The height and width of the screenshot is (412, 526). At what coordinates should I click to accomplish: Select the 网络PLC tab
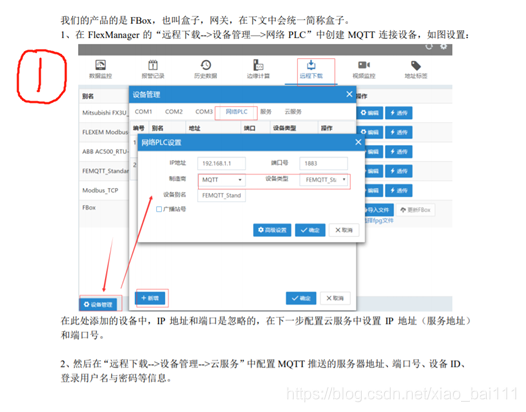pyautogui.click(x=236, y=112)
